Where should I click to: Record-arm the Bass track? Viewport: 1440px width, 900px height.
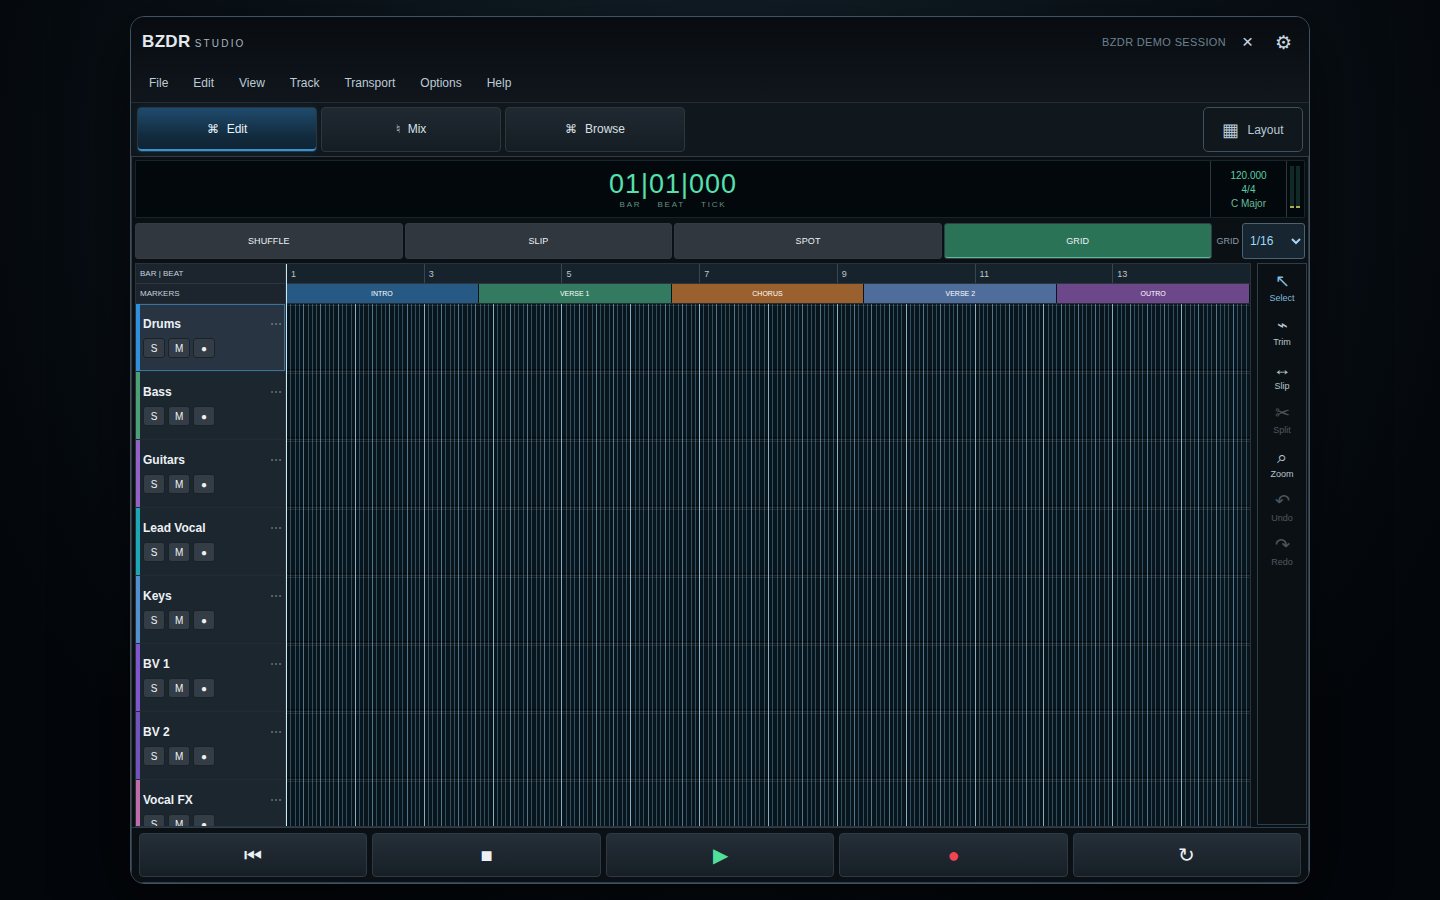pyautogui.click(x=204, y=416)
